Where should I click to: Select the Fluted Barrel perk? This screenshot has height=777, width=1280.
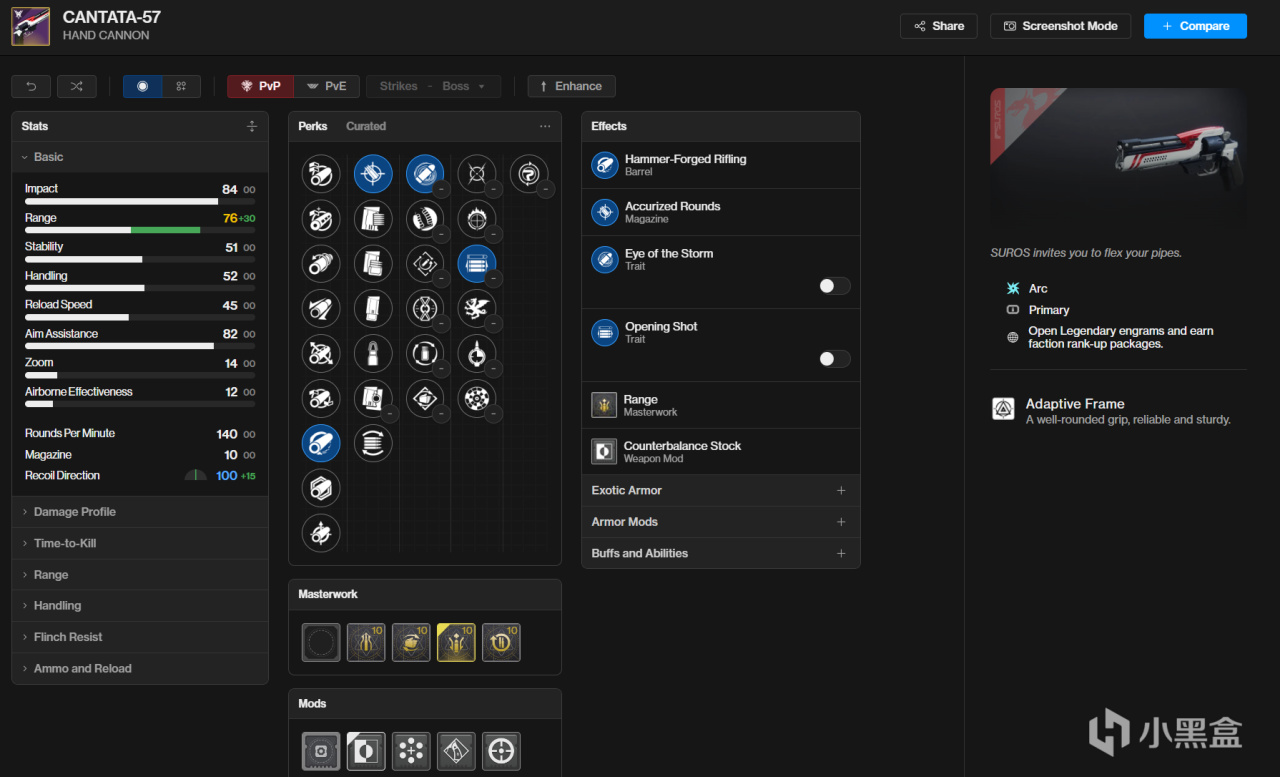pyautogui.click(x=321, y=353)
